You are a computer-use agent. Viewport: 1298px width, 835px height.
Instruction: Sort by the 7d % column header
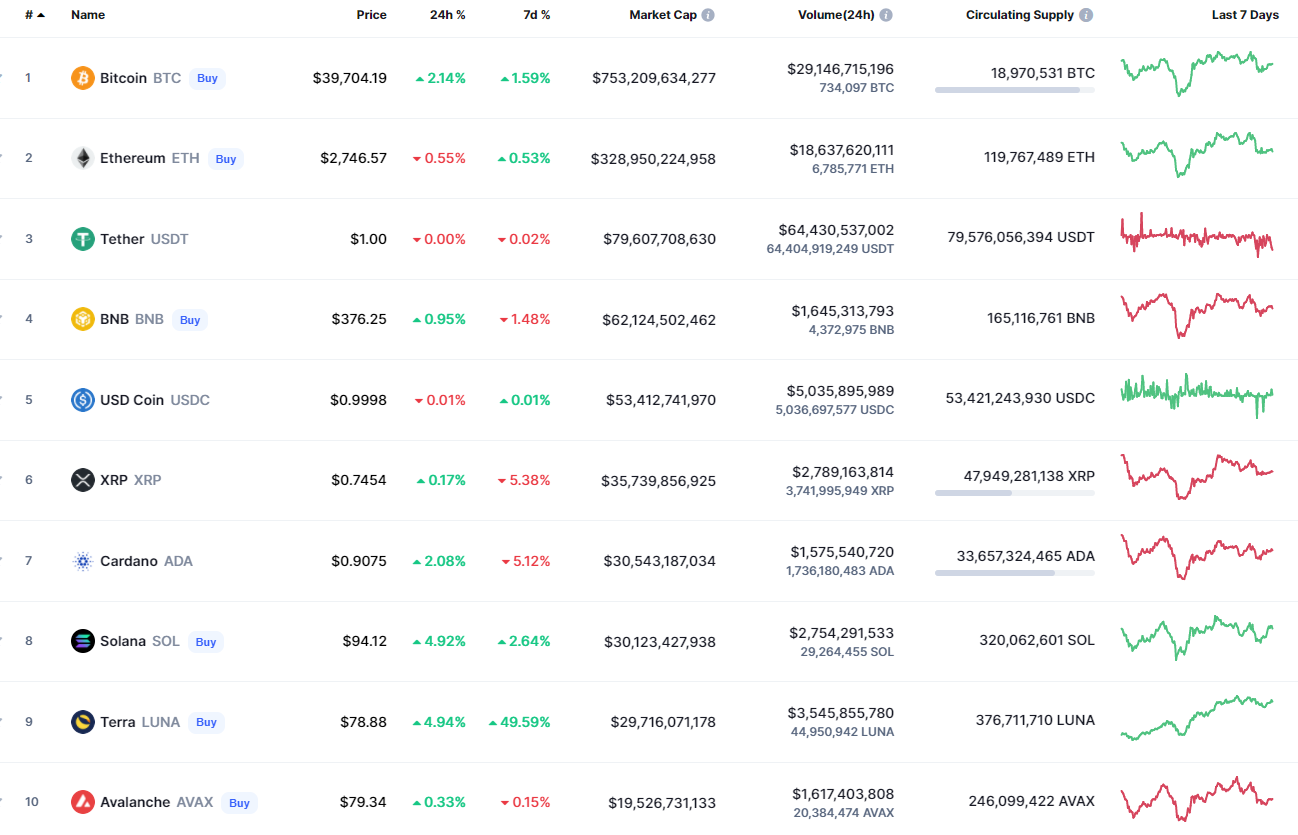tap(536, 15)
